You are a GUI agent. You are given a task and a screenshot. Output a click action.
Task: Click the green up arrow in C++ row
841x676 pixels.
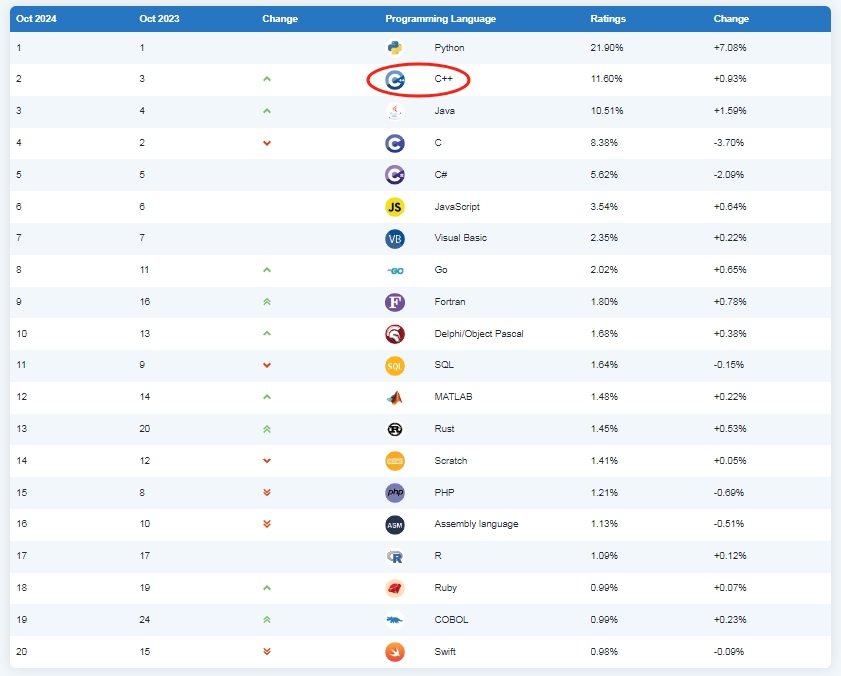coord(267,79)
